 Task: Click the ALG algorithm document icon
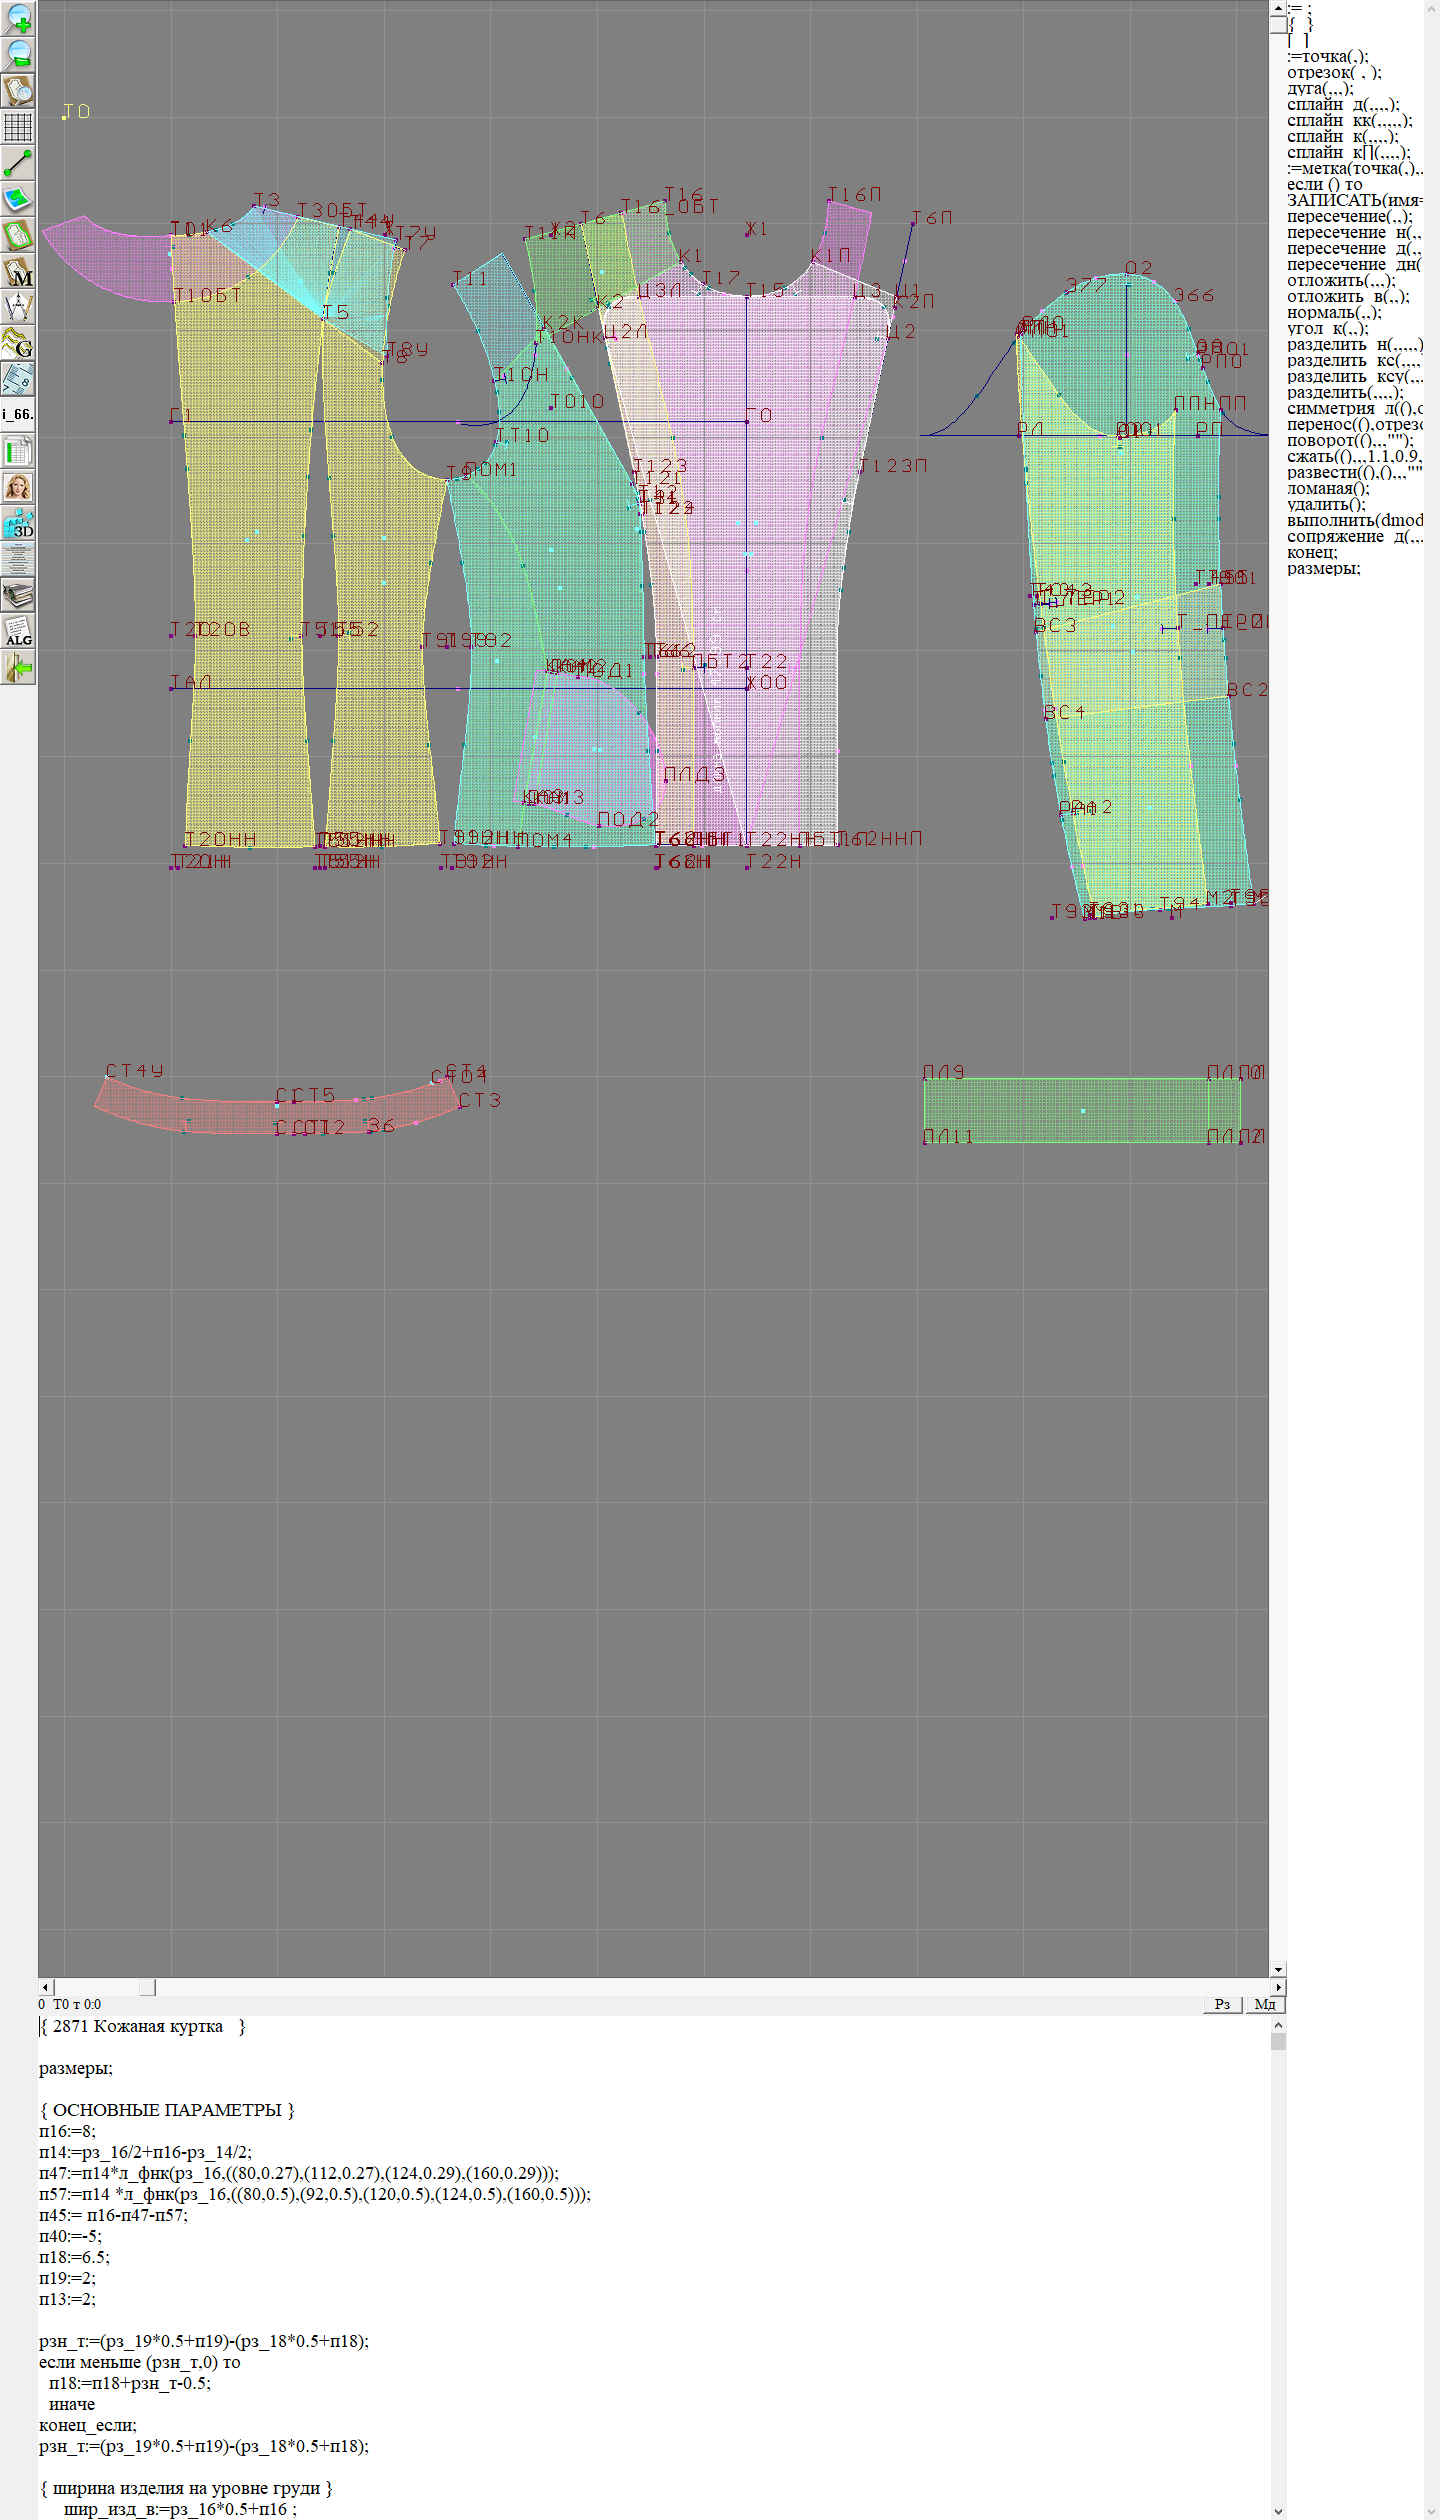[19, 632]
